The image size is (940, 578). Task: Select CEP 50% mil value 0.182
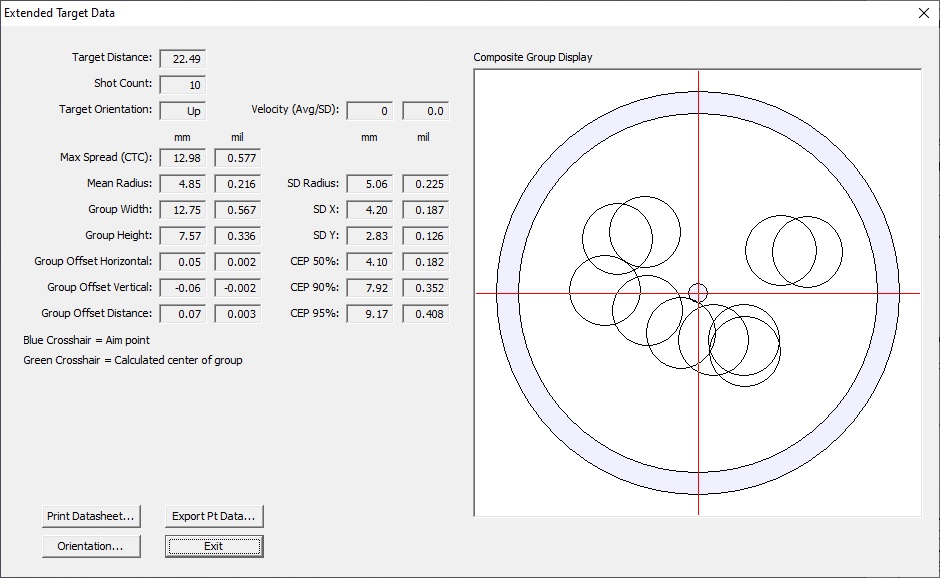(x=426, y=262)
